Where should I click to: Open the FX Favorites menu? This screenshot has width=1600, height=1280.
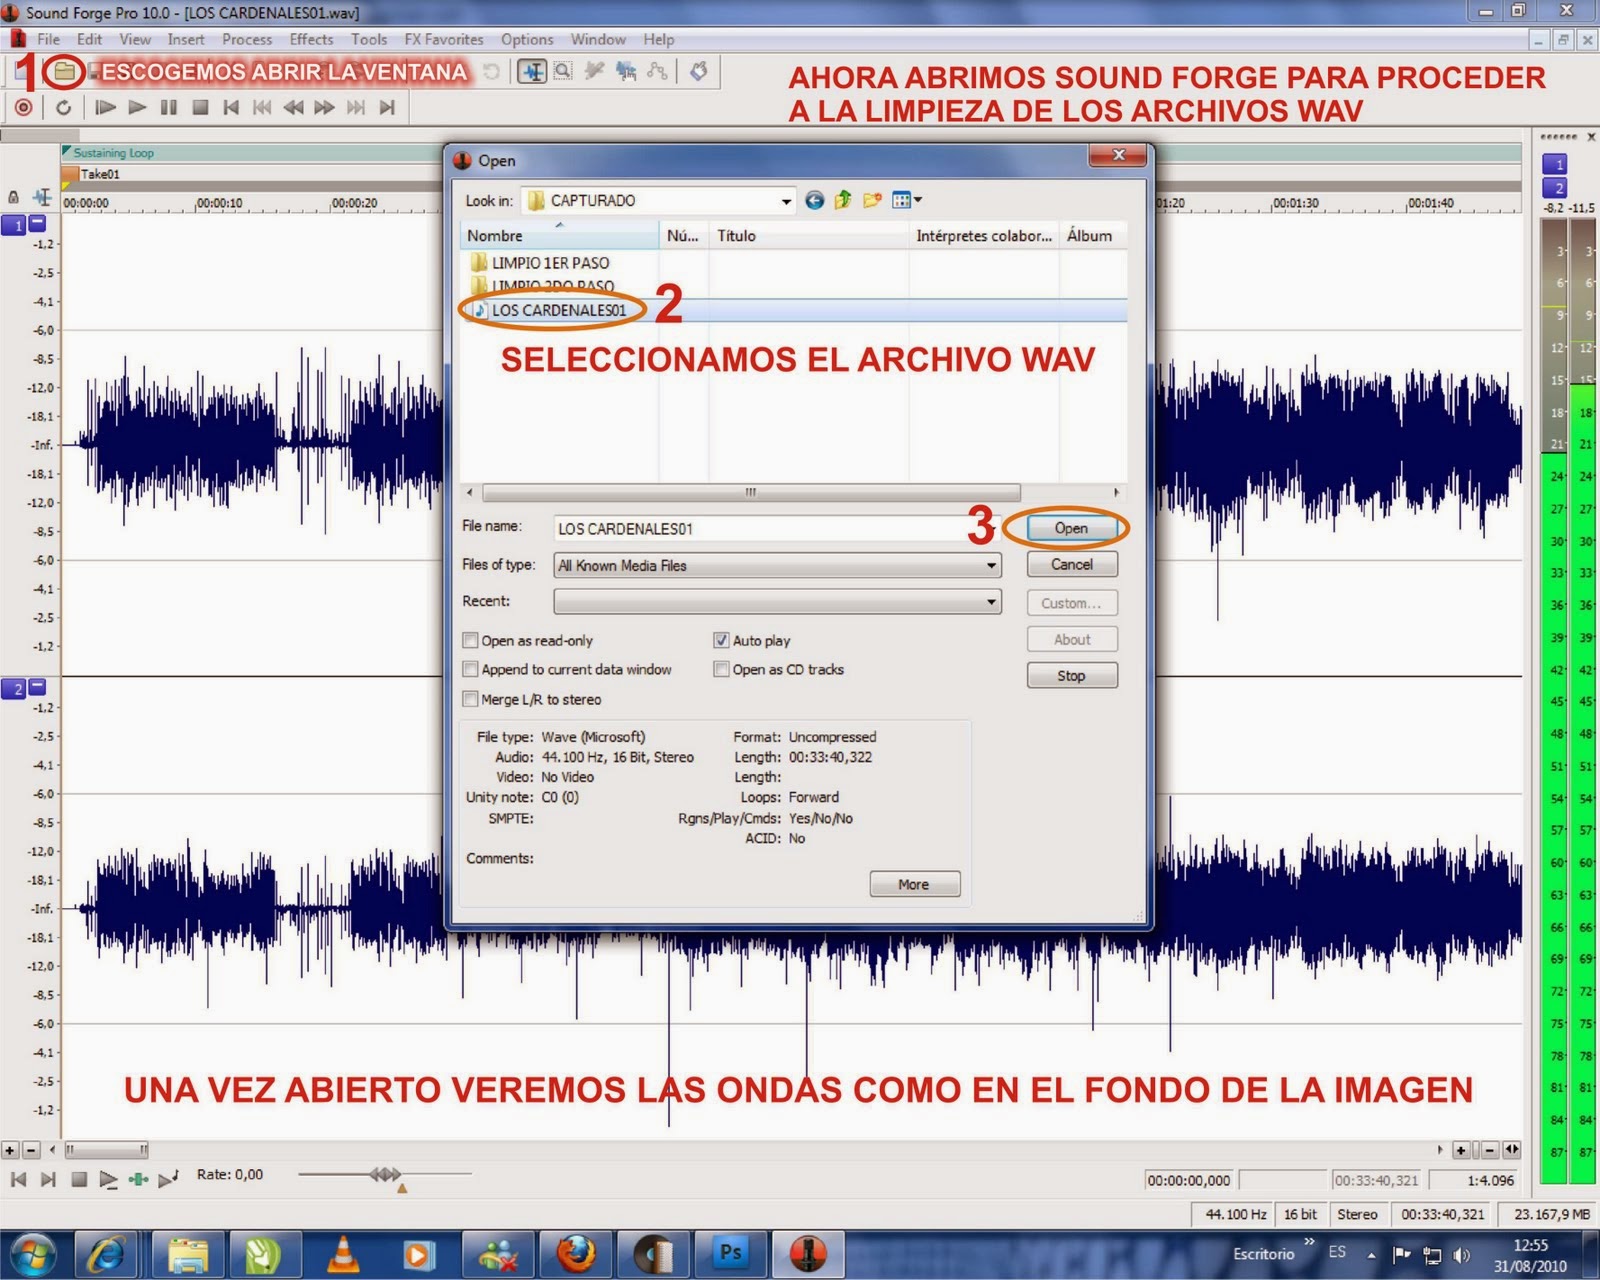444,39
